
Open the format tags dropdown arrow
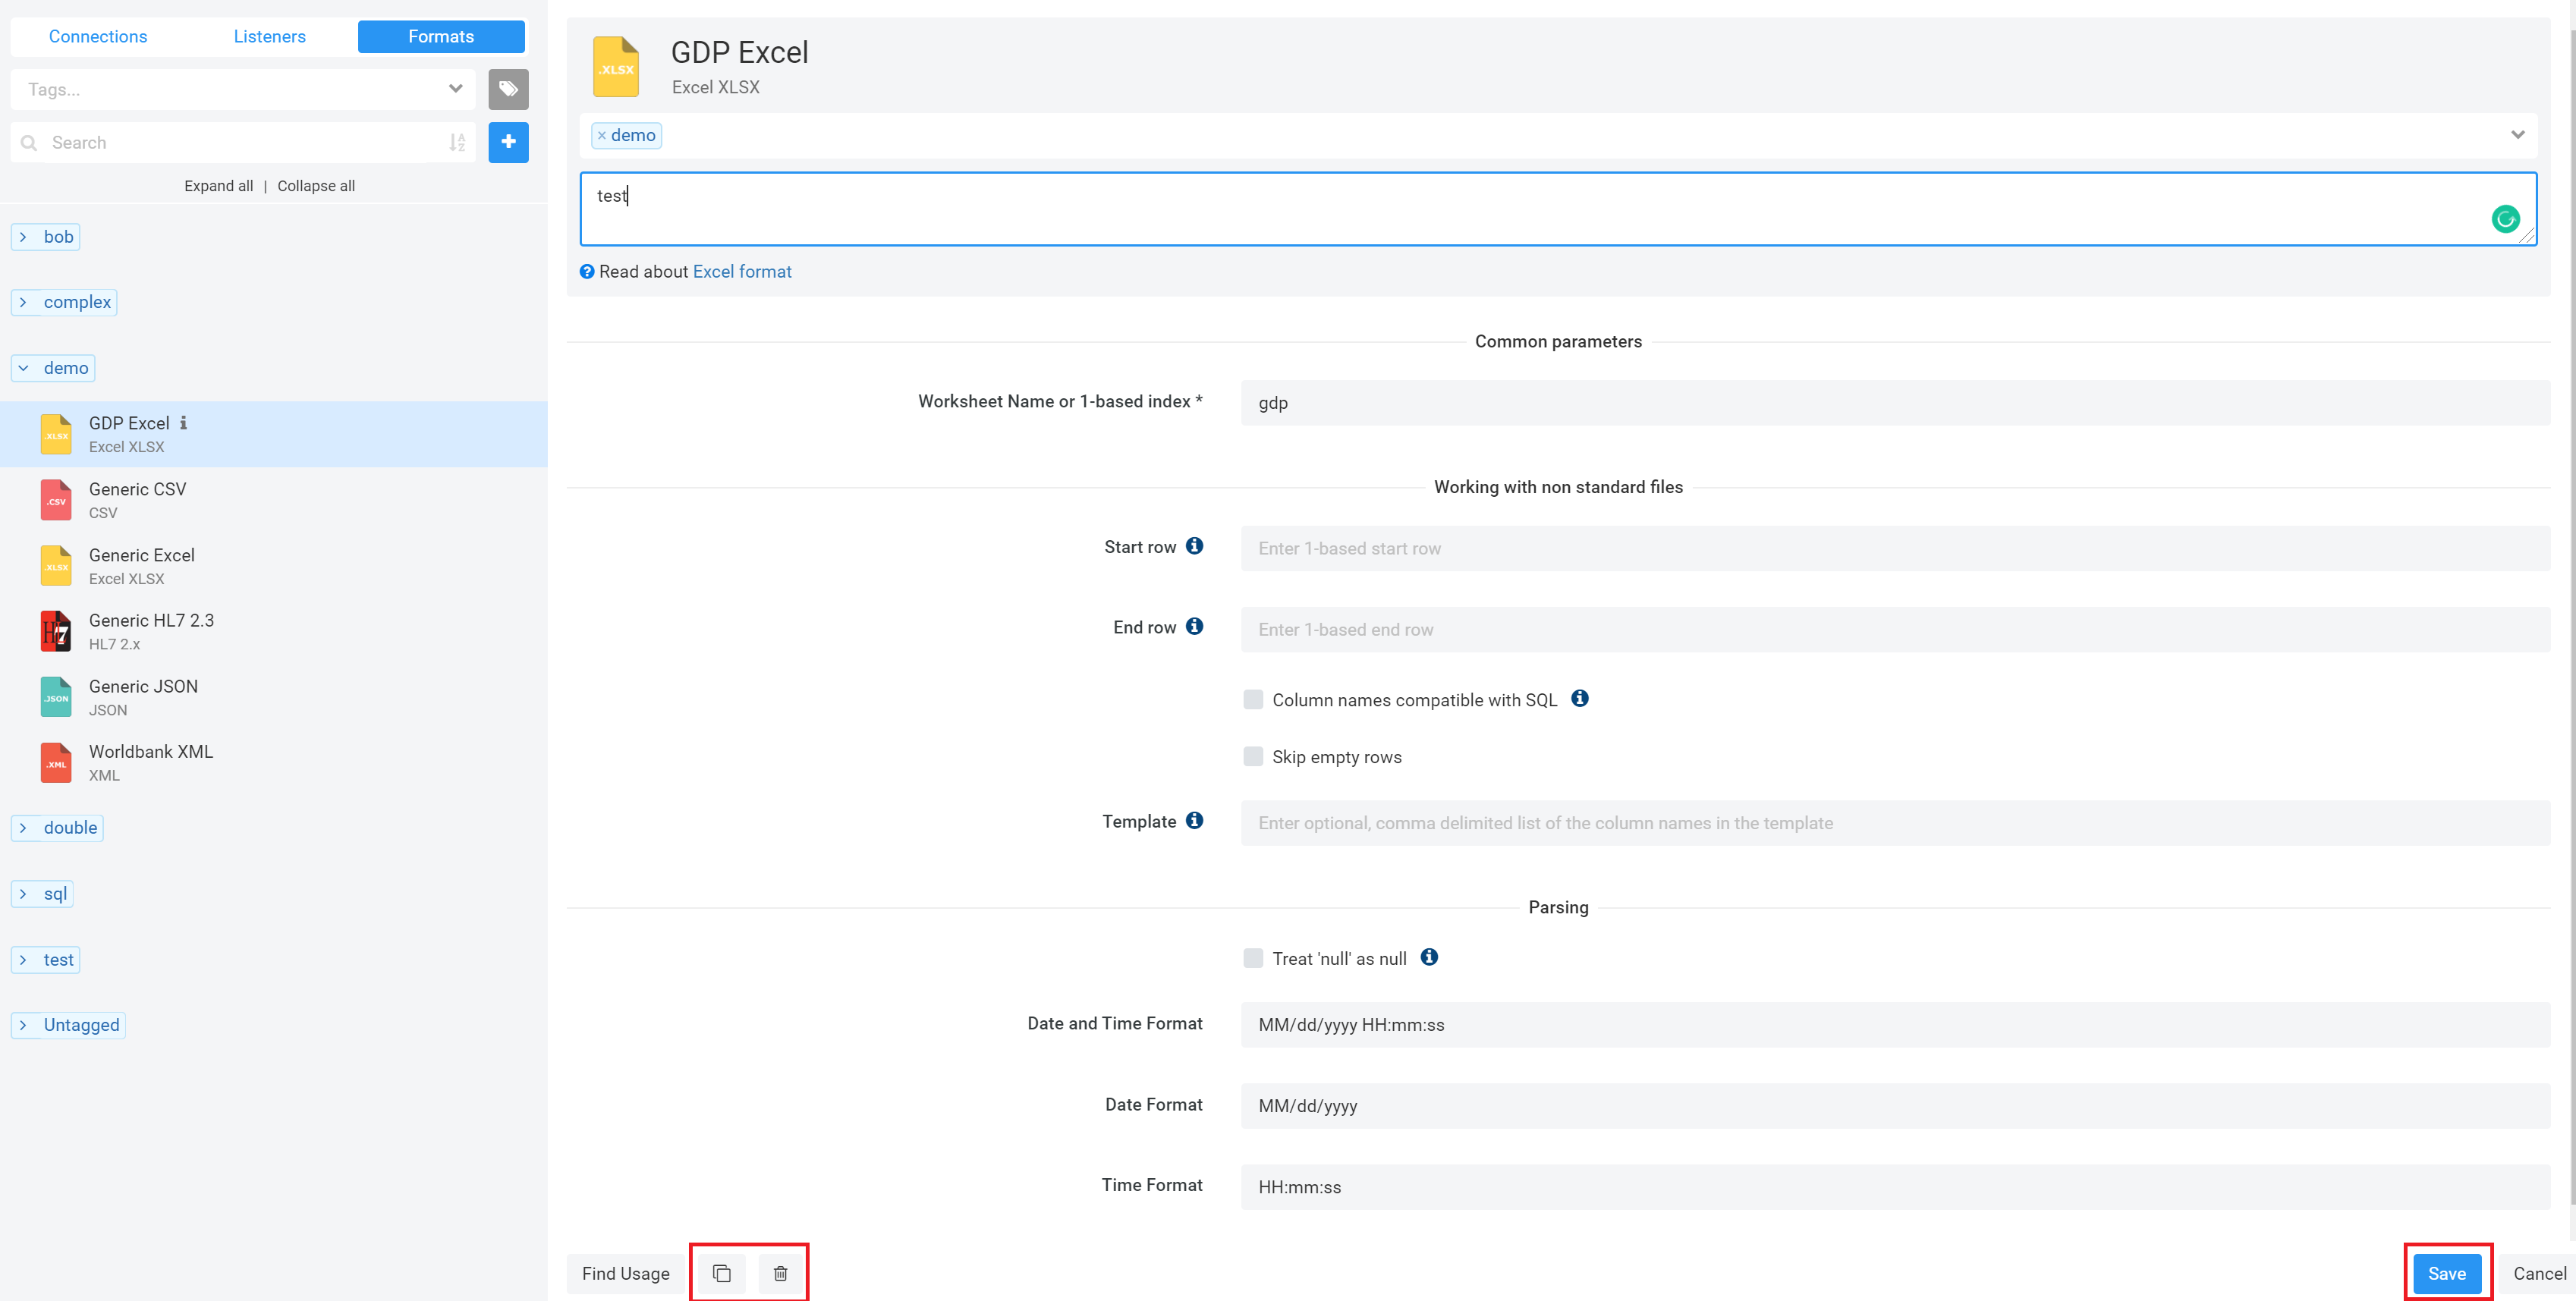click(x=2517, y=135)
